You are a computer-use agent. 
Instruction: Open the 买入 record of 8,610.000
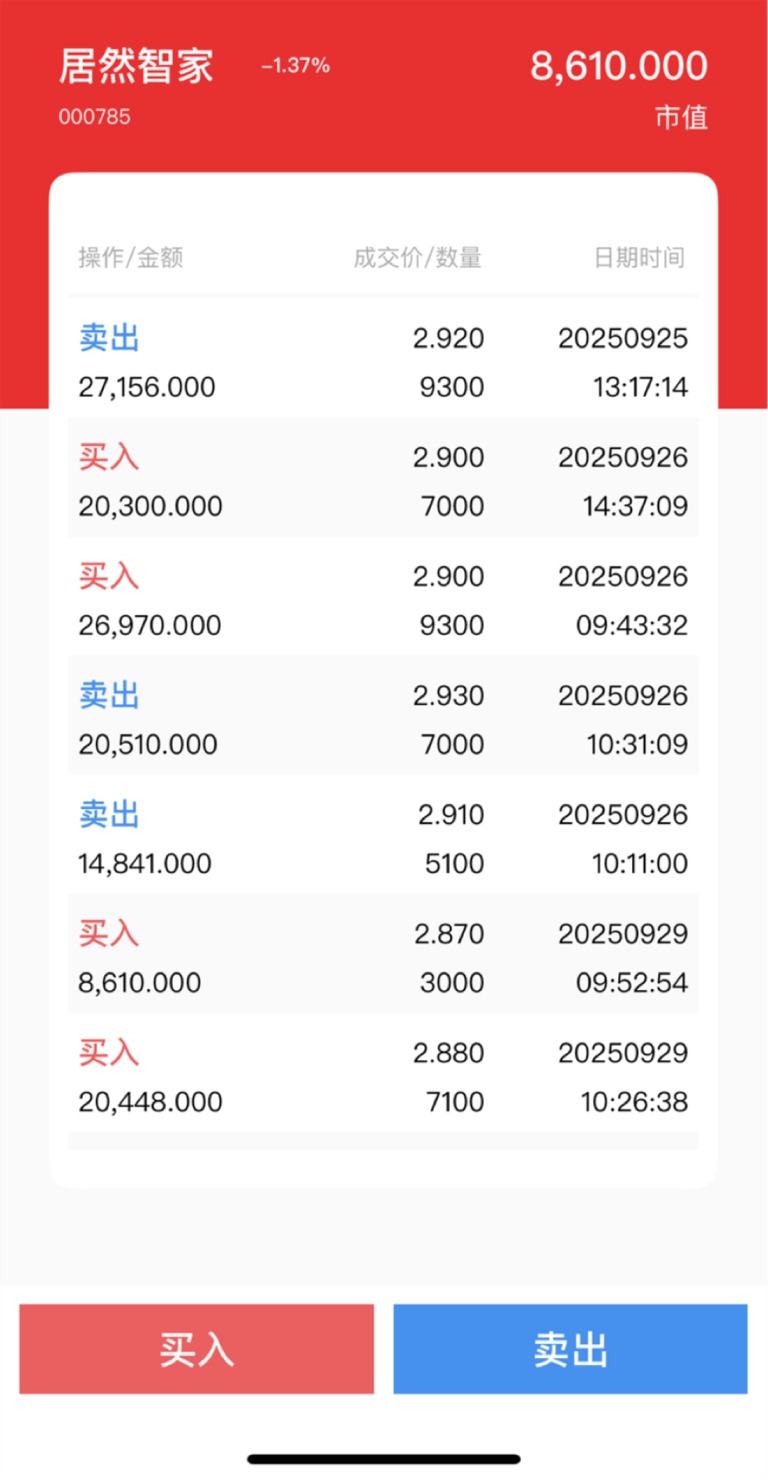coord(383,957)
